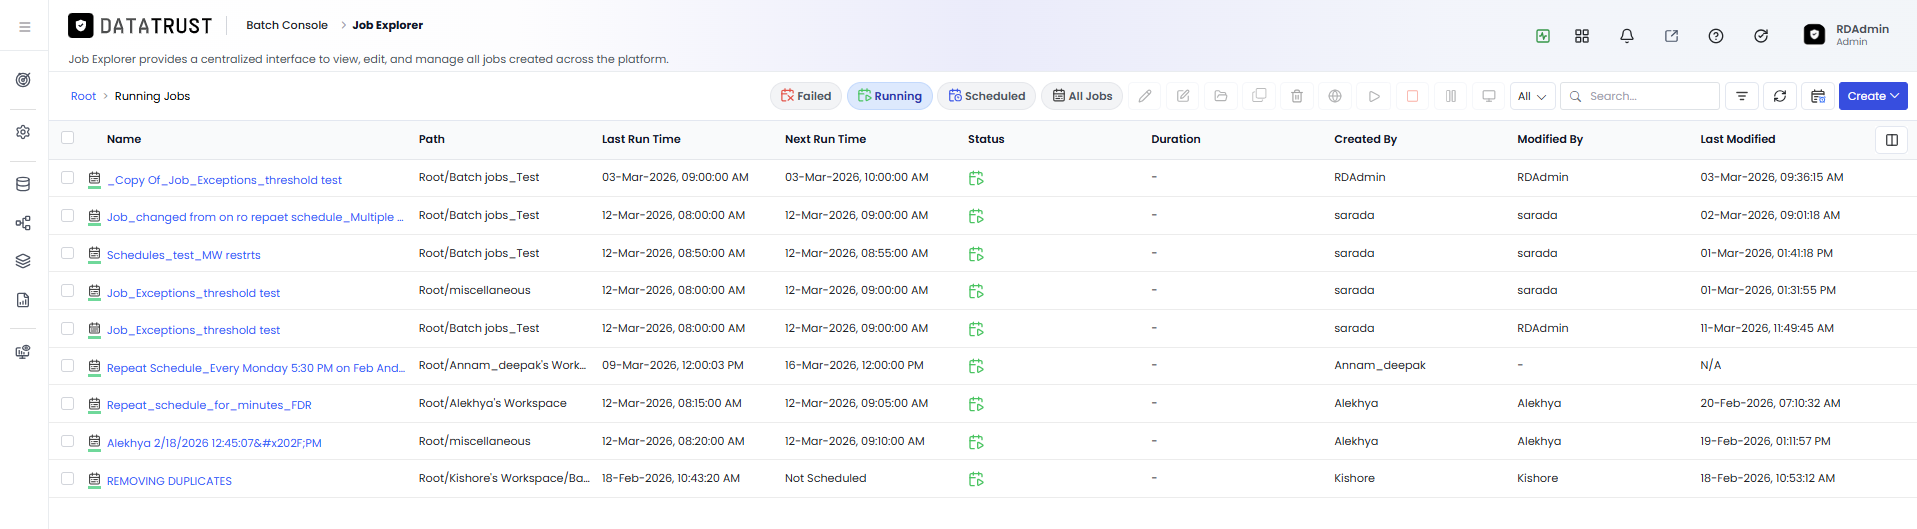The width and height of the screenshot is (1917, 529).
Task: Click the trash delete toolbar icon
Action: pyautogui.click(x=1297, y=96)
